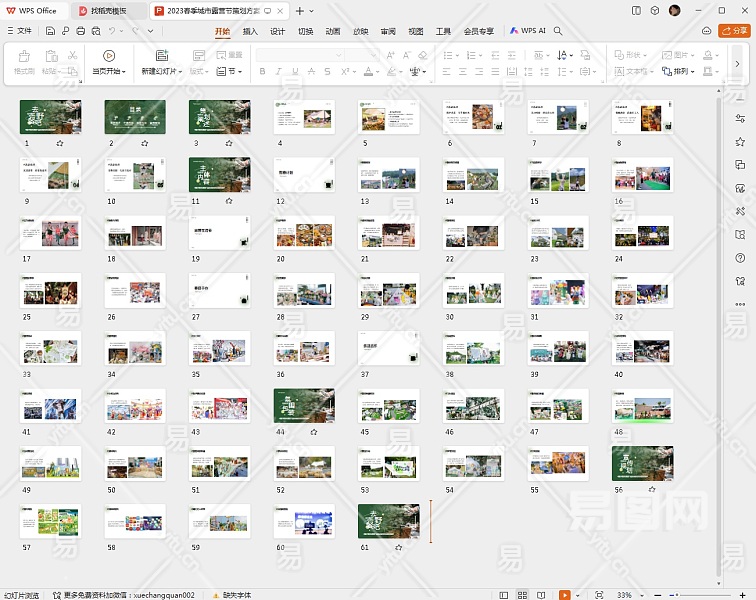Select slide 44 thumbnail
Viewport: 756px width, 600px height.
point(304,405)
